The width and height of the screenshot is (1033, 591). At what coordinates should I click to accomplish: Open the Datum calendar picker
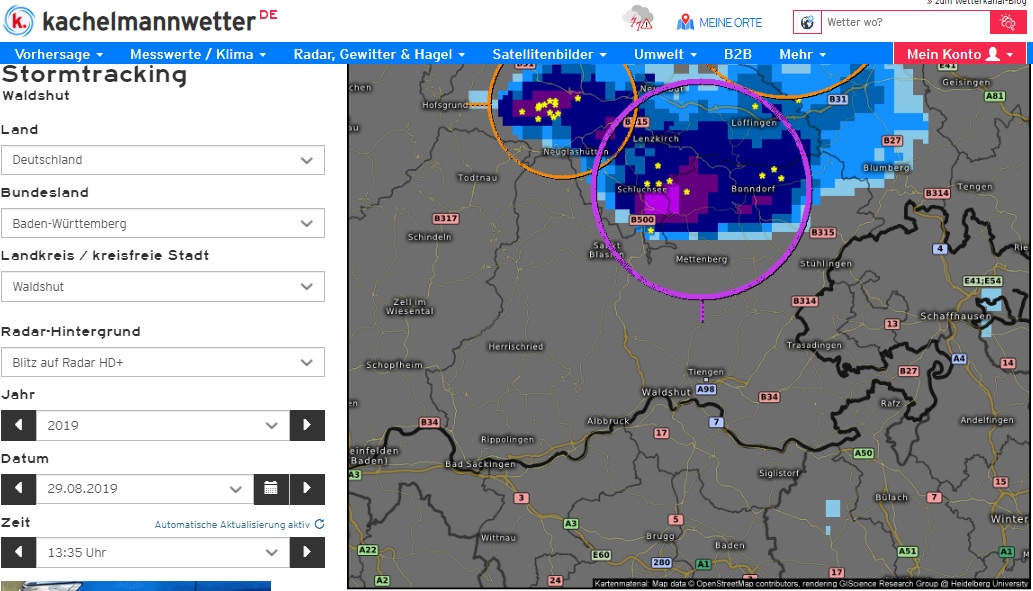pos(271,489)
